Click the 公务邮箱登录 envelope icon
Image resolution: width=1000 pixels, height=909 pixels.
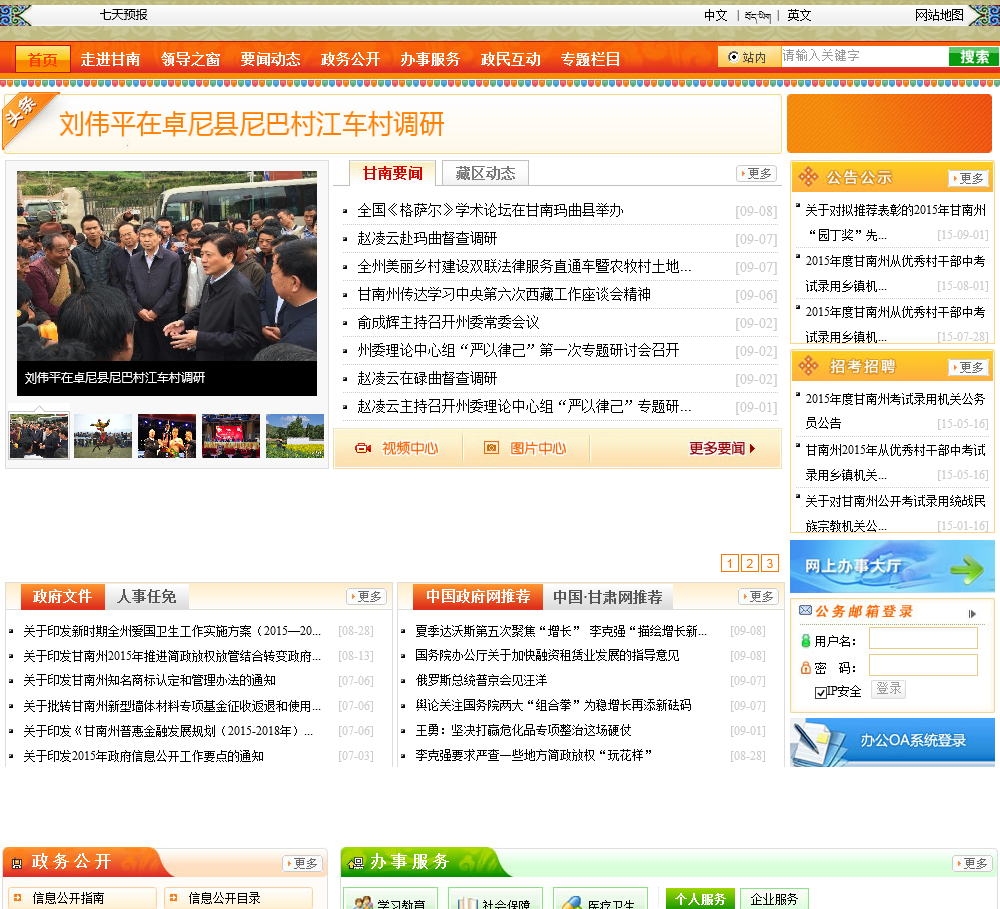point(805,610)
